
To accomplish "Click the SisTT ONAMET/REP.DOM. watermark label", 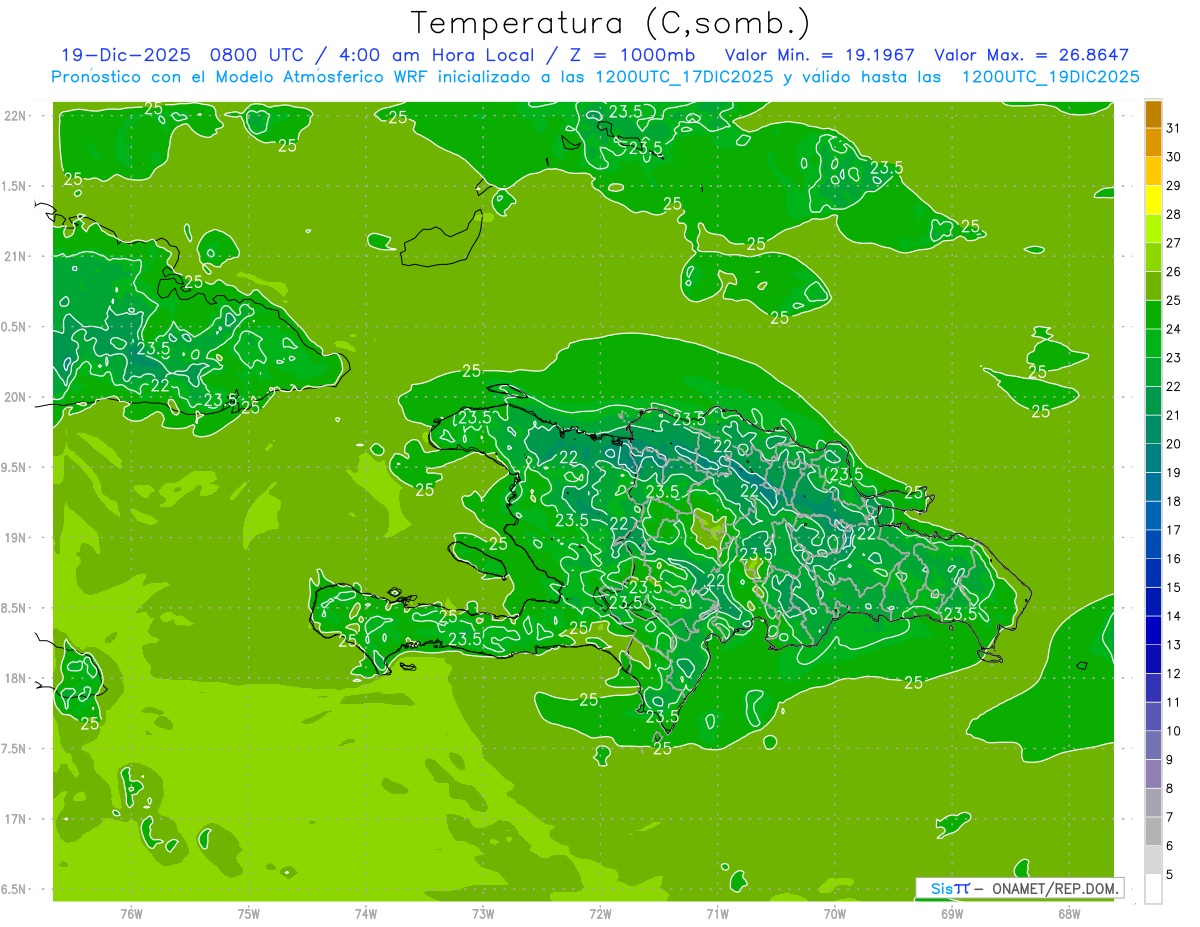I will pyautogui.click(x=1018, y=888).
